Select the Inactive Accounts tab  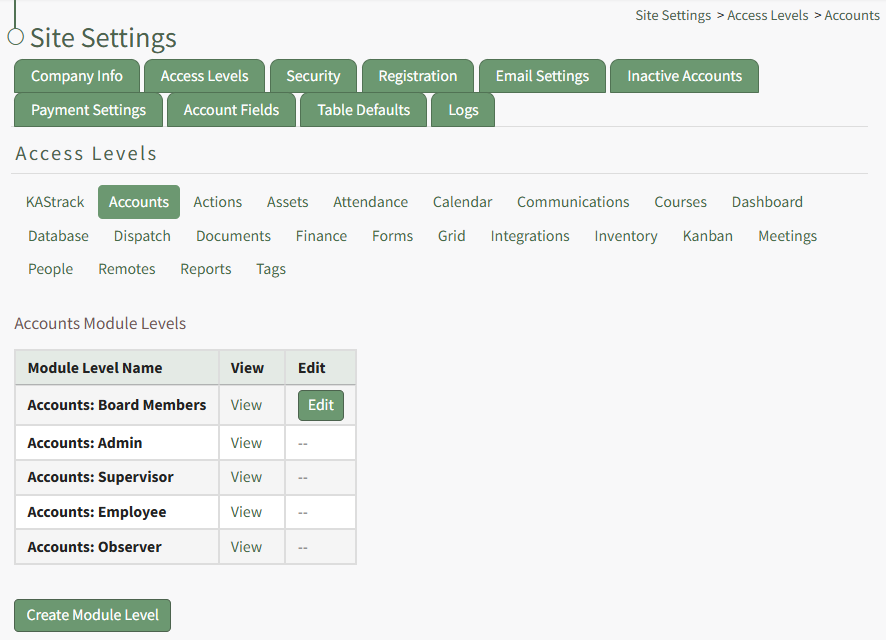tap(684, 76)
